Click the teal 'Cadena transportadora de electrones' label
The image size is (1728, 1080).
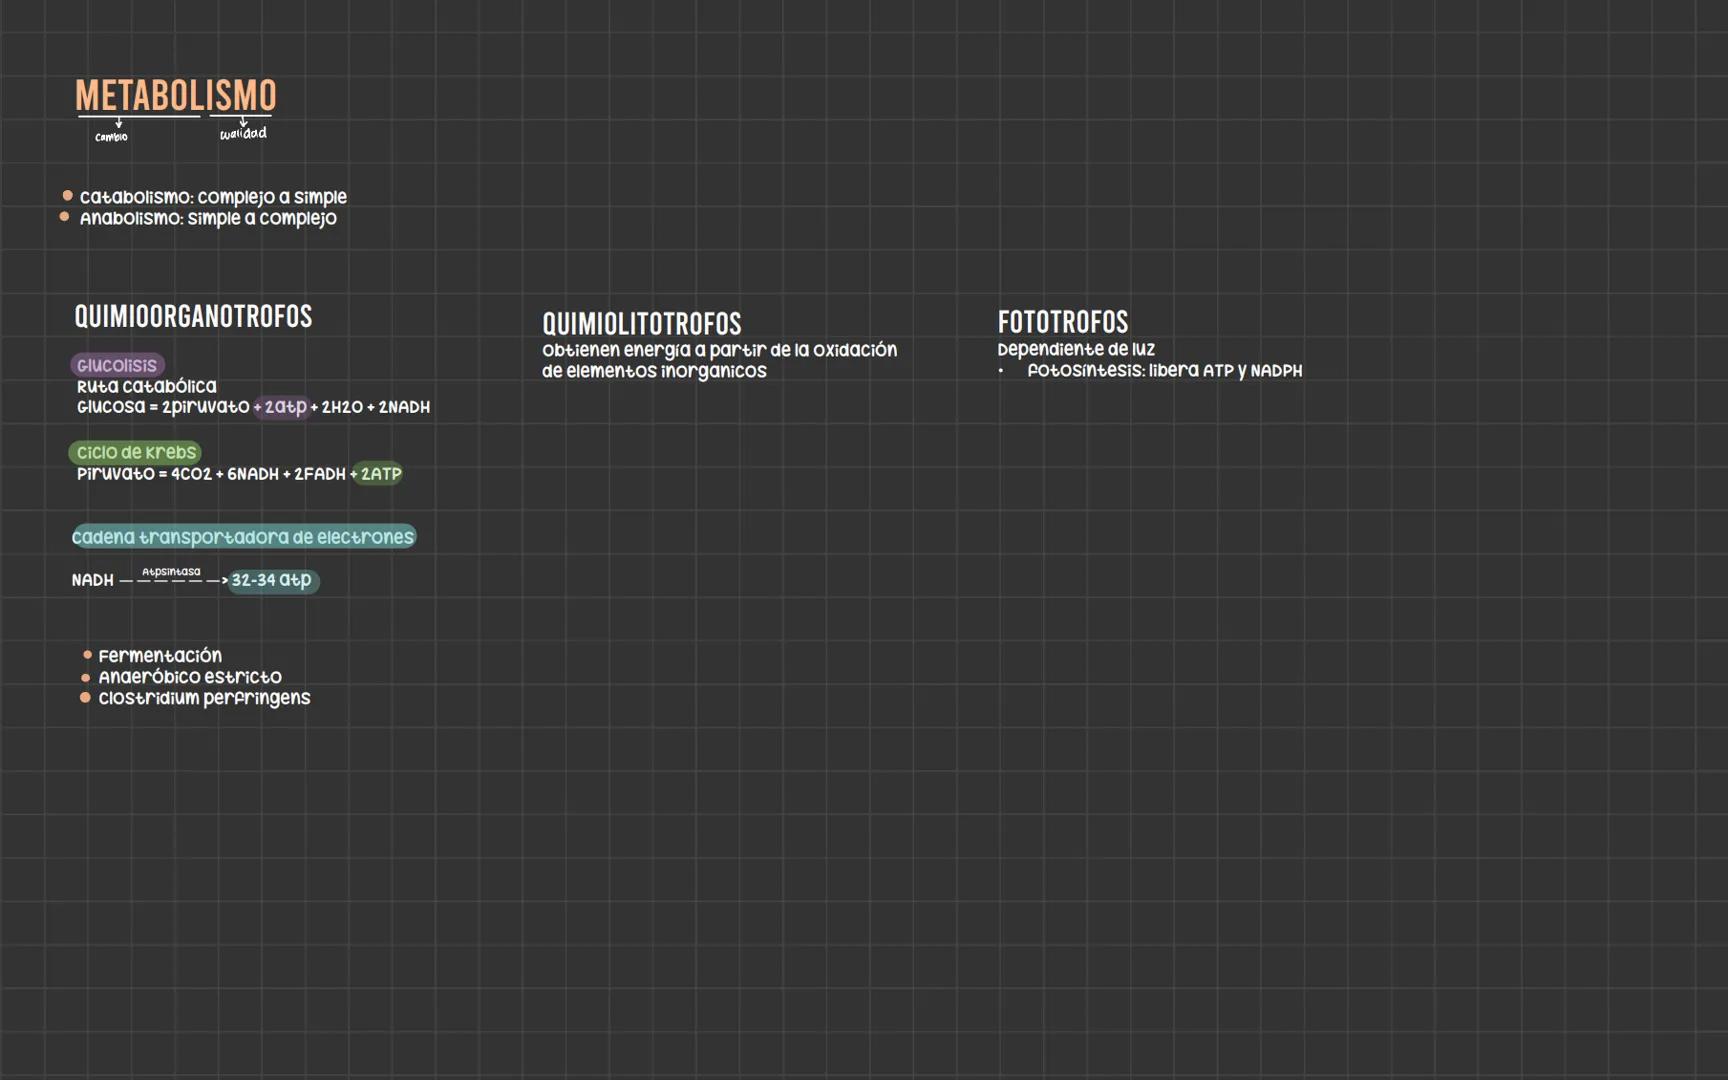click(243, 537)
